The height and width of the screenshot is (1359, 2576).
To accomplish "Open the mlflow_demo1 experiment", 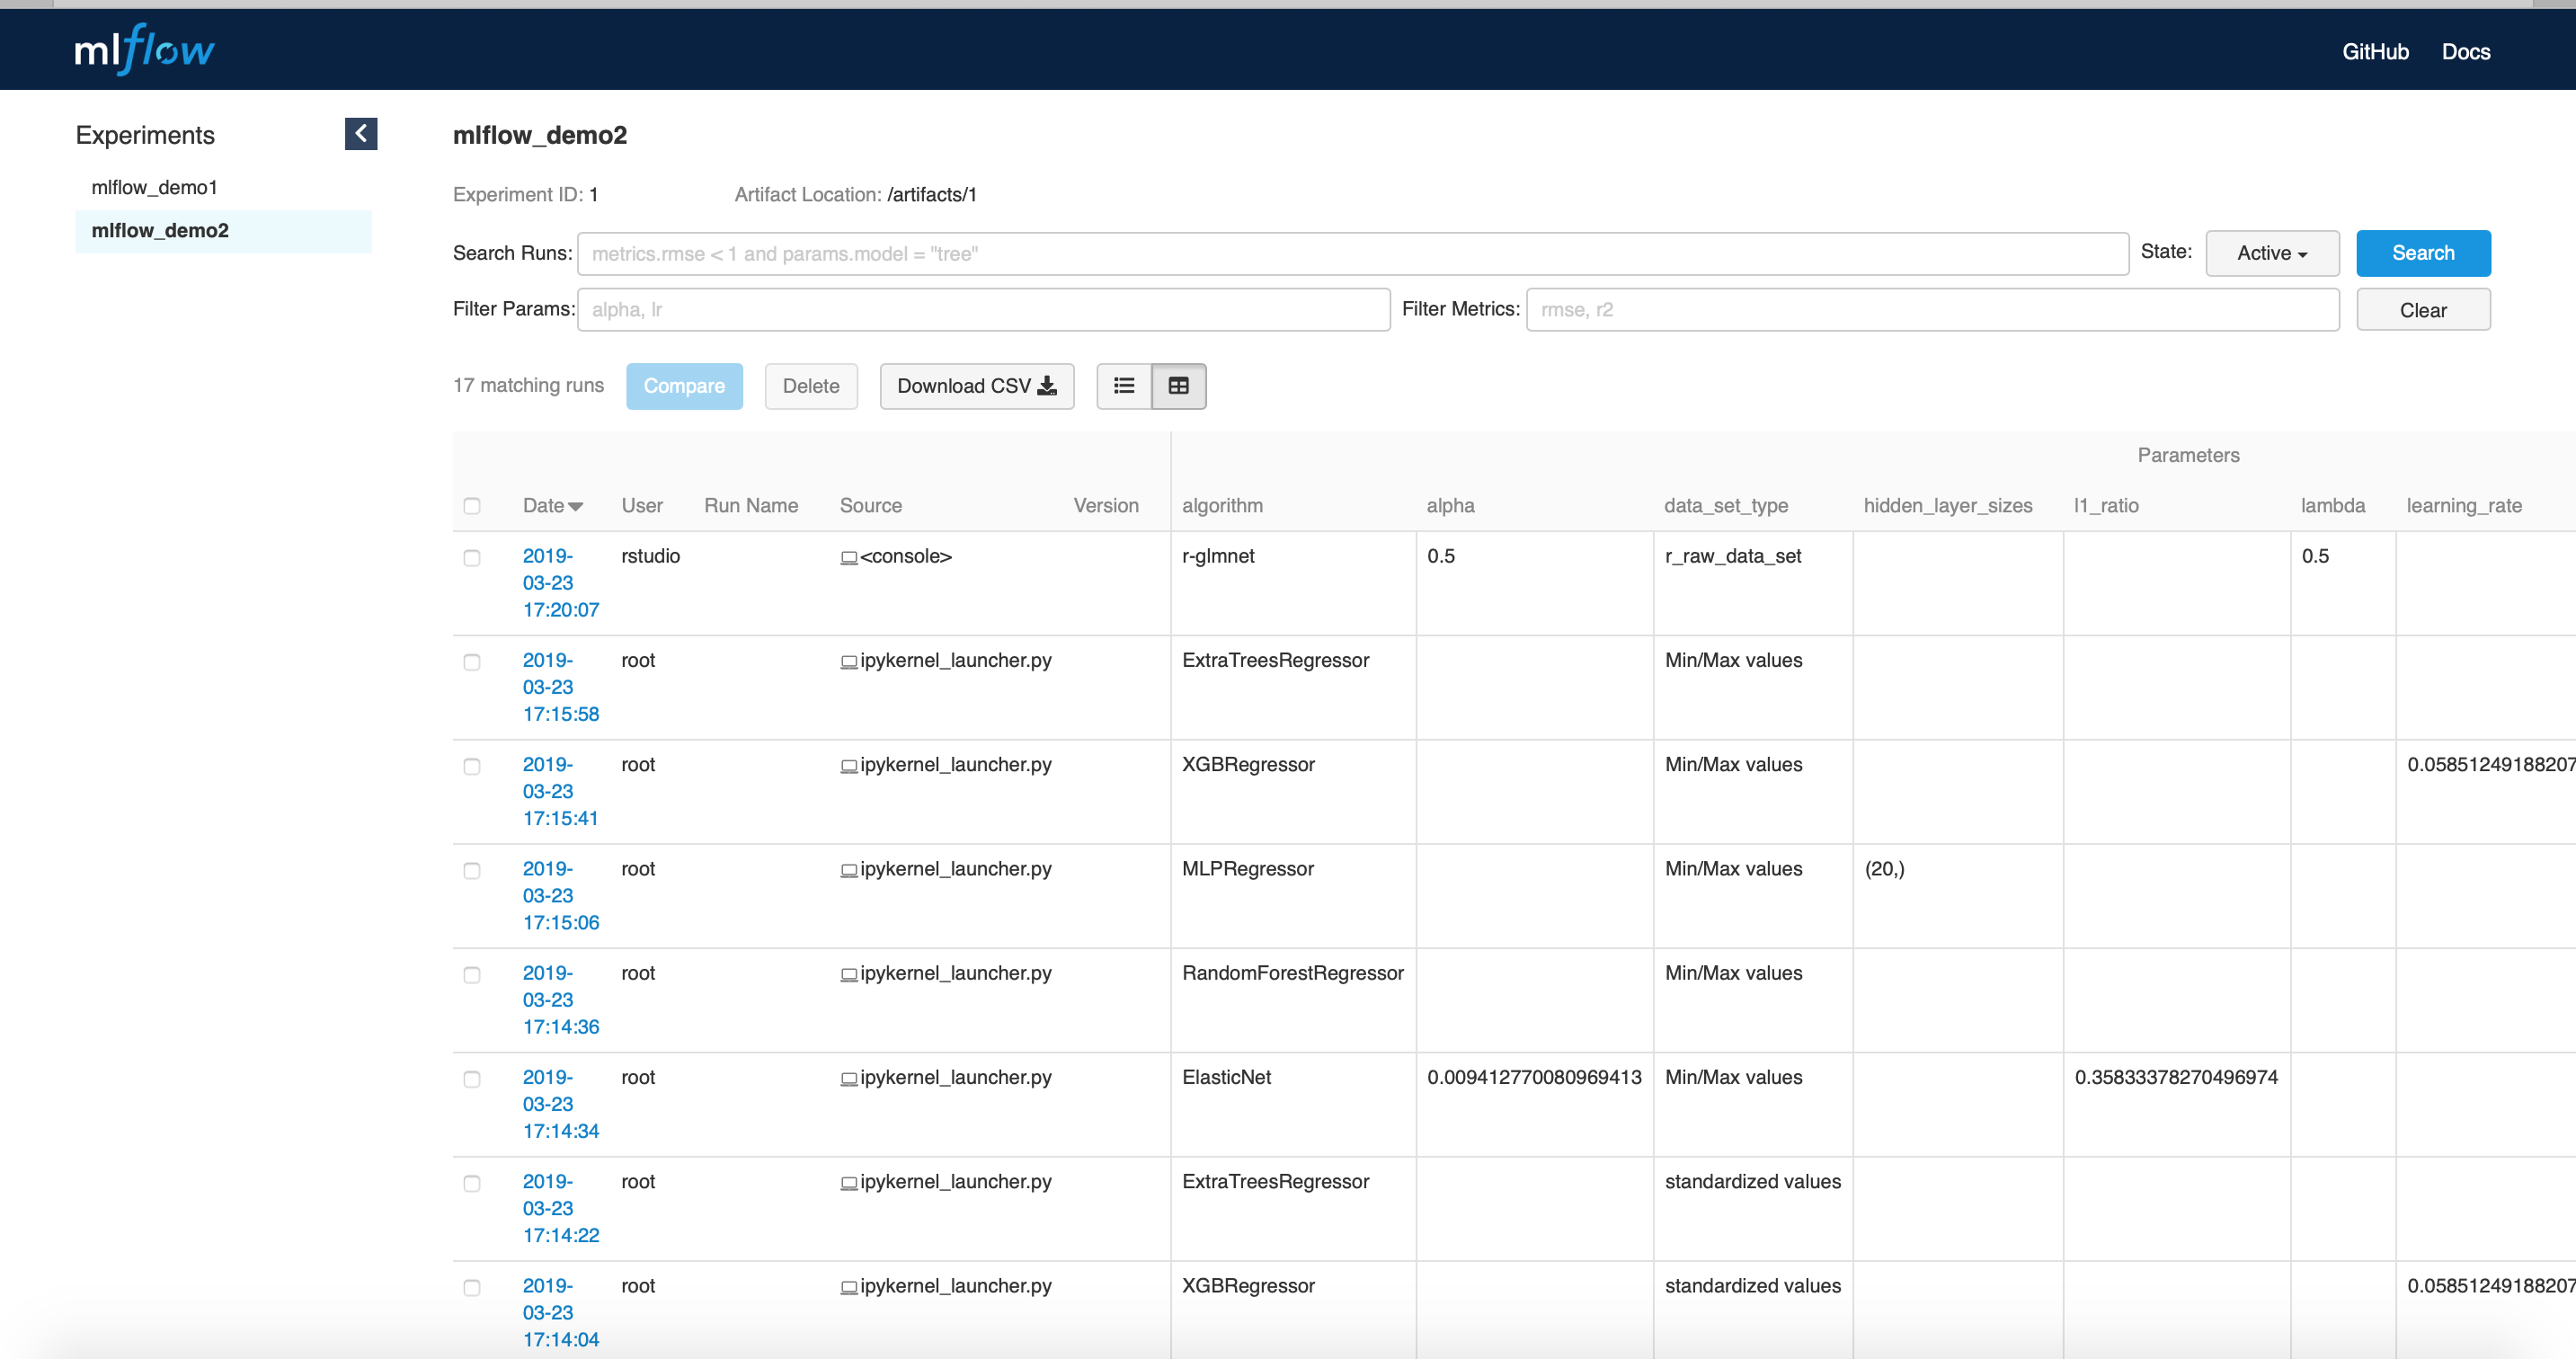I will point(154,188).
